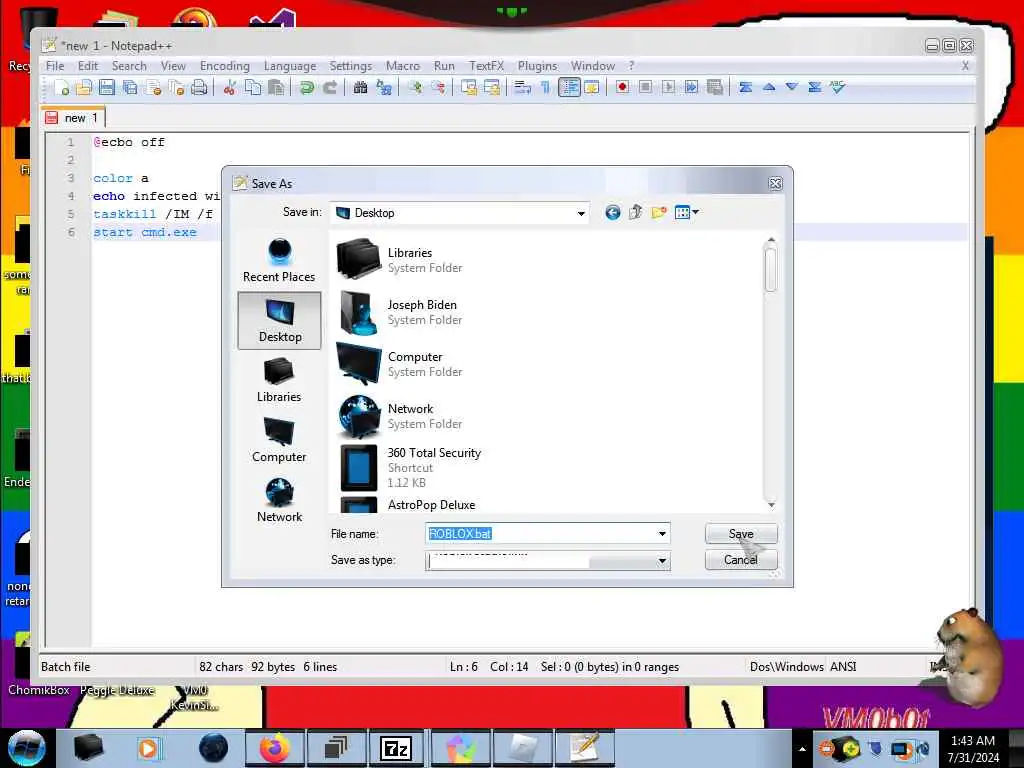Click the Find binoculars icon
This screenshot has height=768, width=1024.
point(360,88)
